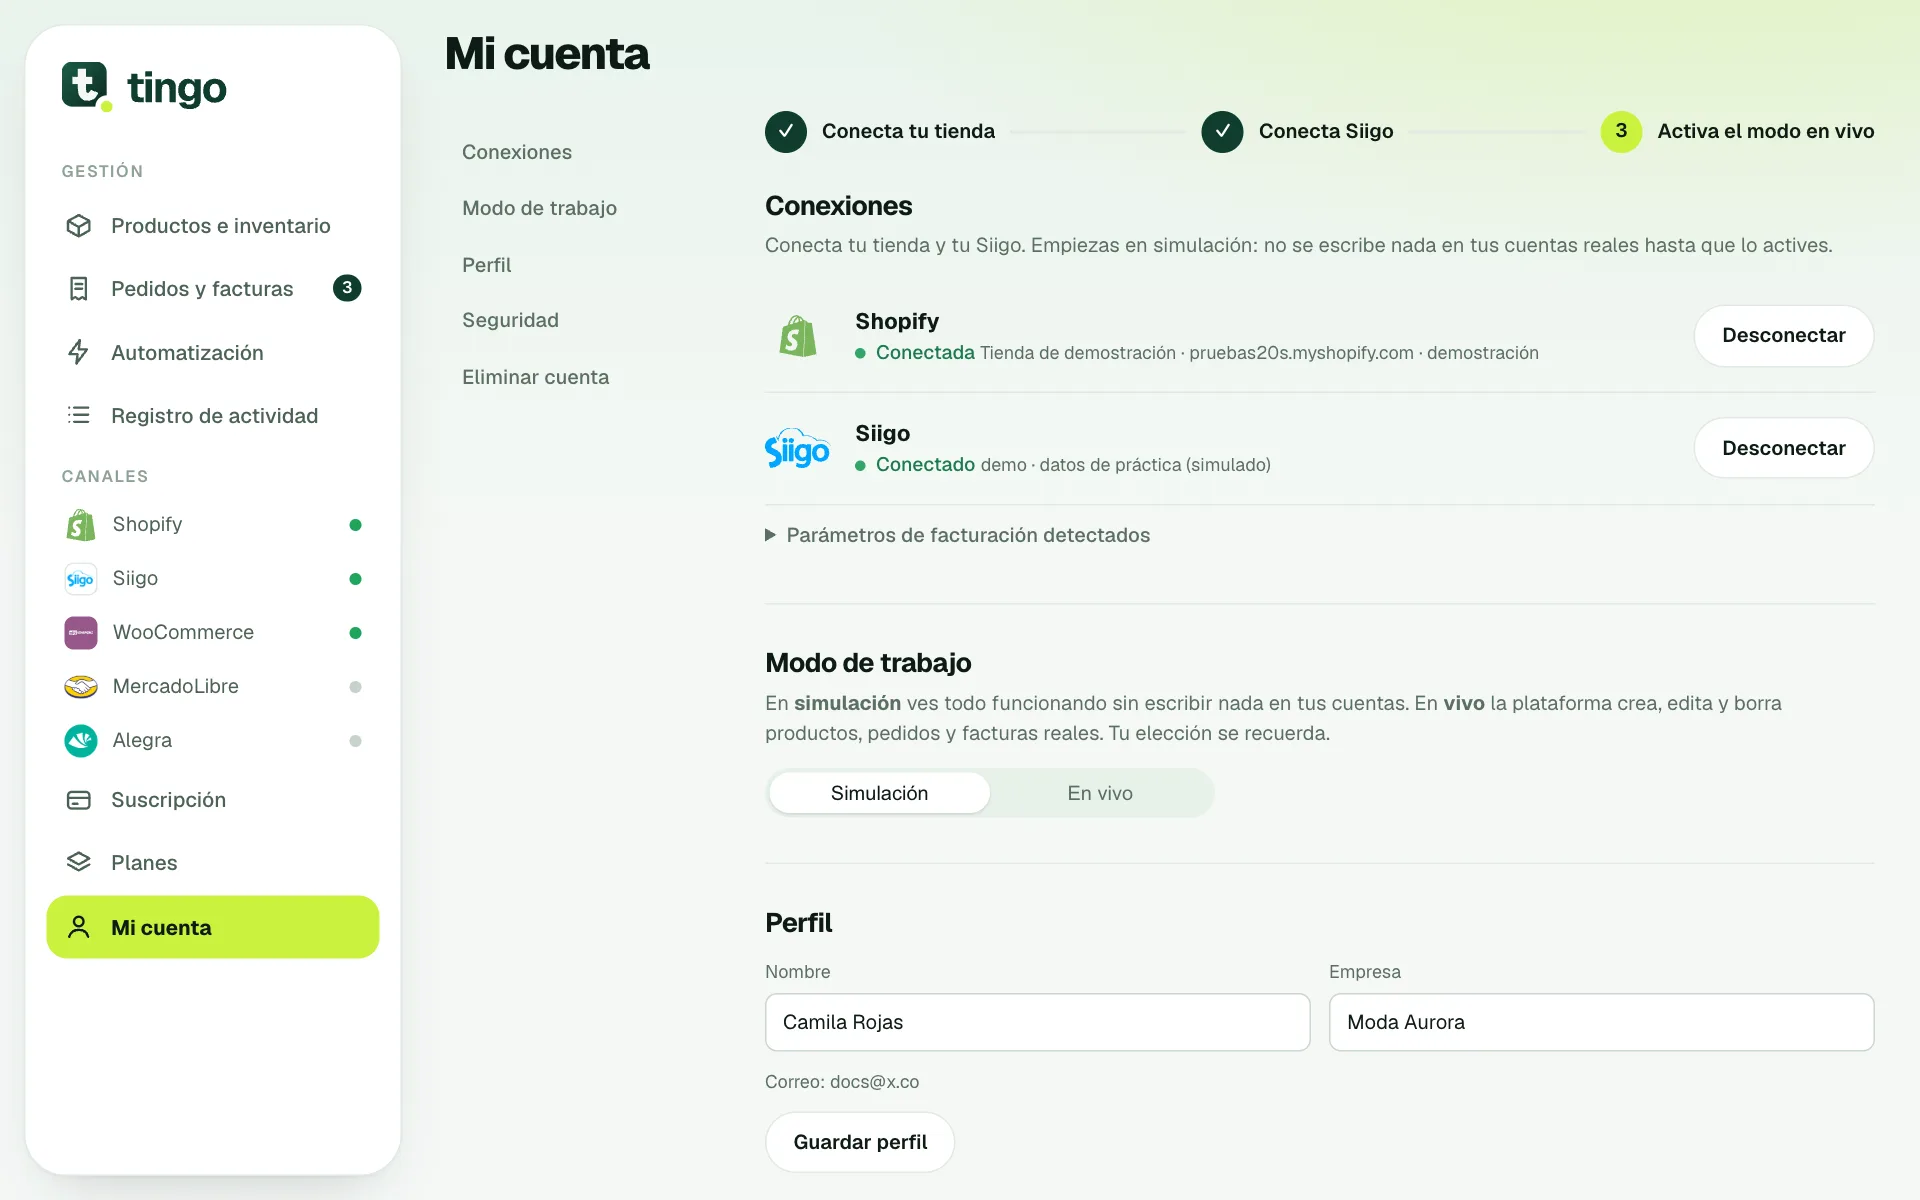Click the Conecta tu tienda checkmark step

[786, 131]
